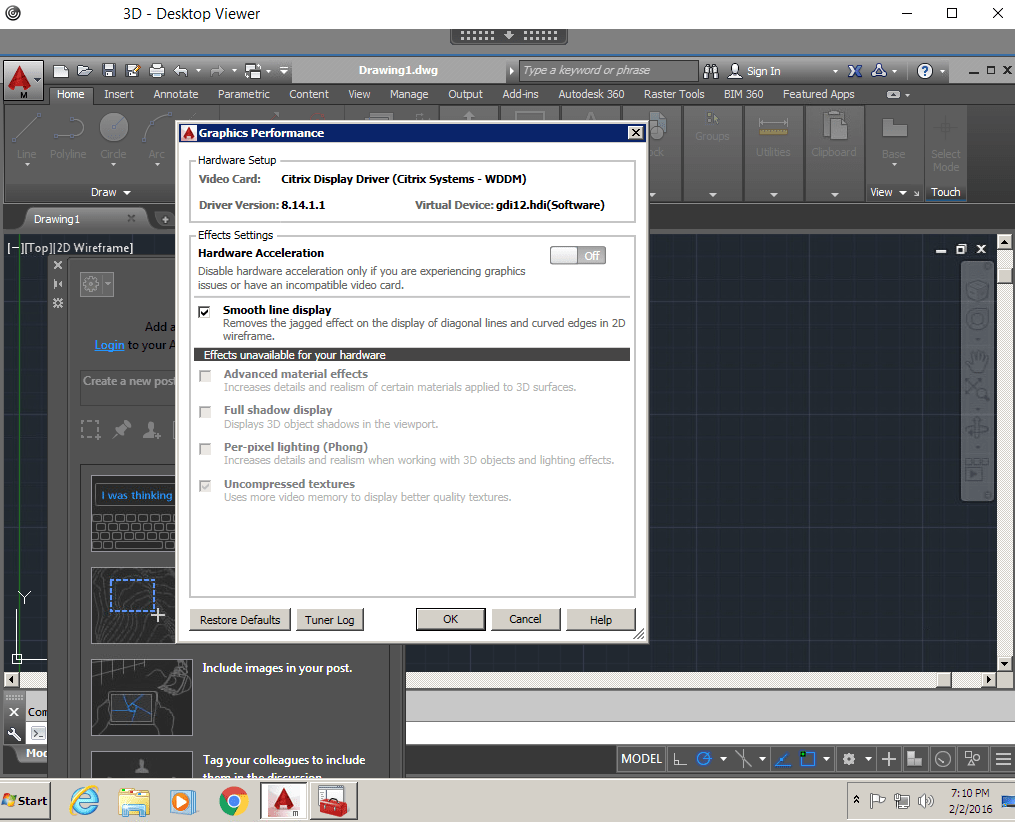
Task: Click the Plot printer icon
Action: (x=157, y=71)
